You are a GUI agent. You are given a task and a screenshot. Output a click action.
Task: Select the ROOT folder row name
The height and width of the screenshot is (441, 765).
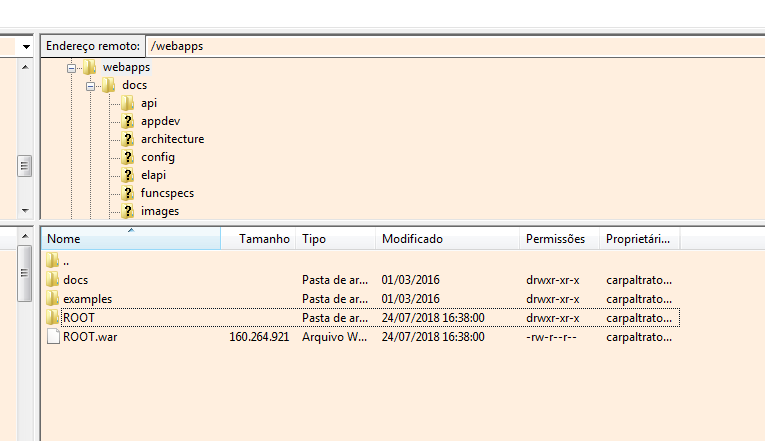[79, 318]
